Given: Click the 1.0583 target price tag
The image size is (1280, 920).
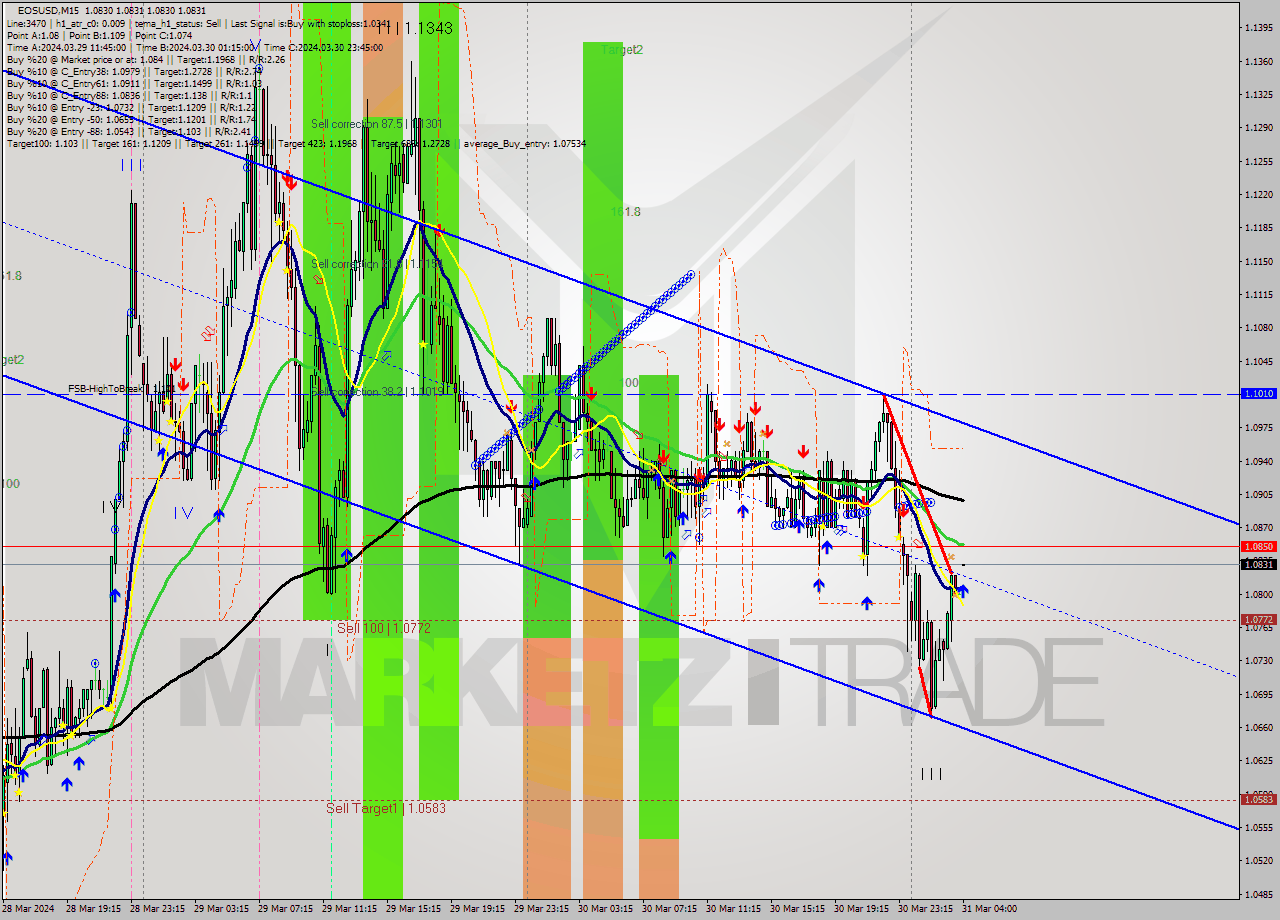Looking at the screenshot, I should pos(1258,800).
